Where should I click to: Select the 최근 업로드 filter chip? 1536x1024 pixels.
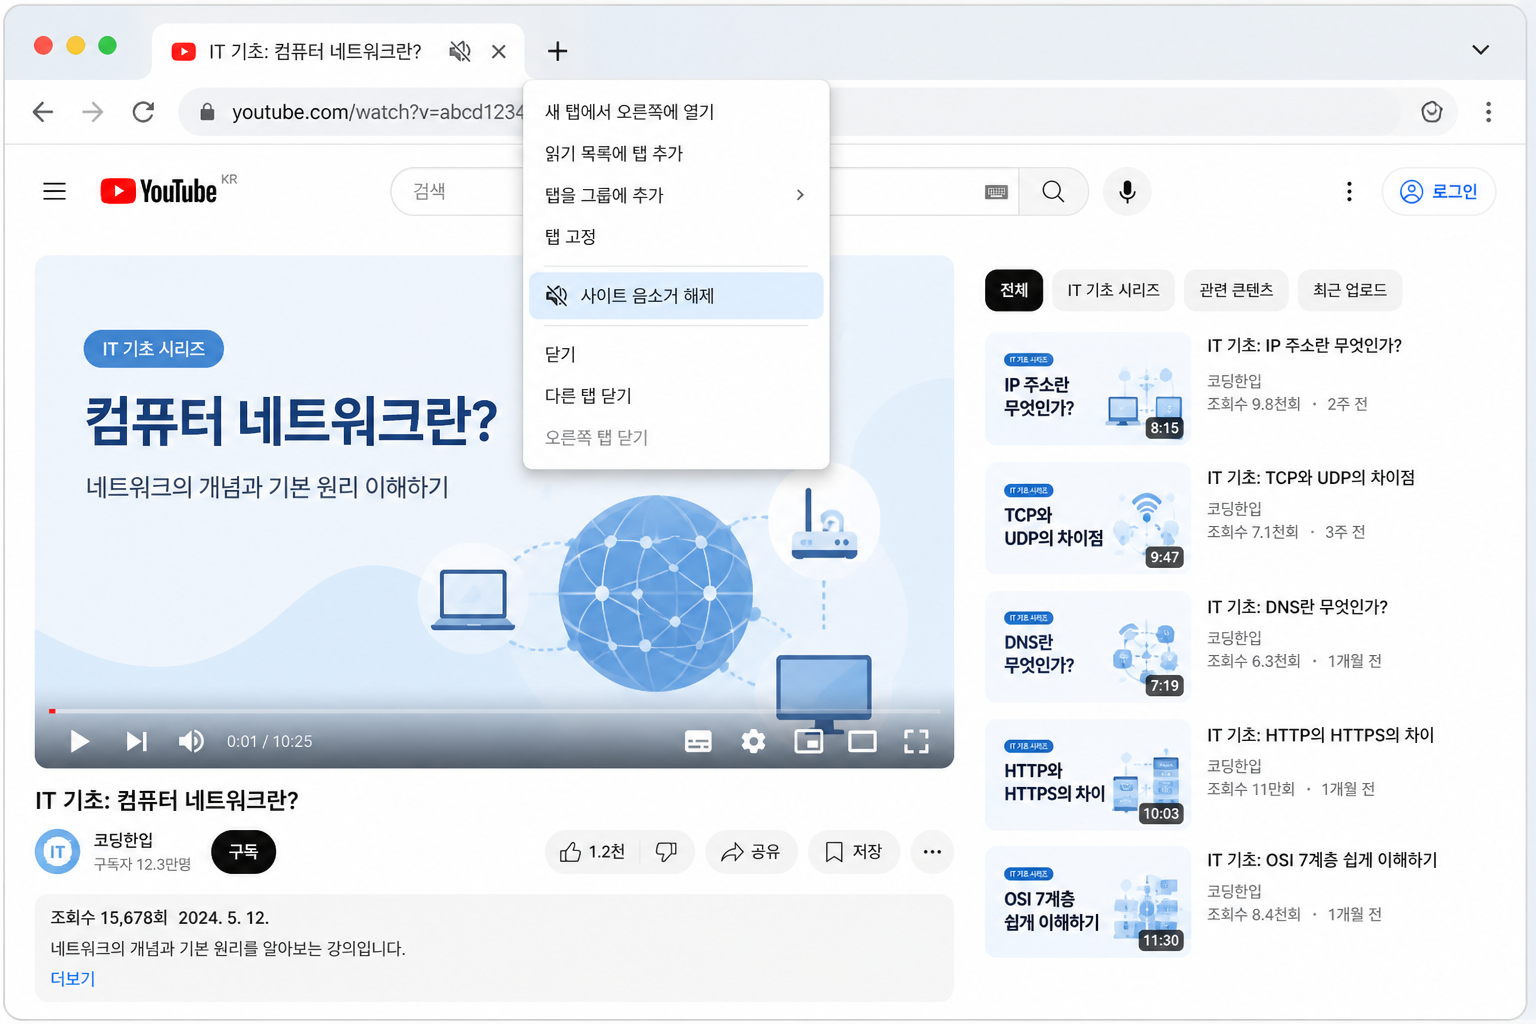(1350, 290)
